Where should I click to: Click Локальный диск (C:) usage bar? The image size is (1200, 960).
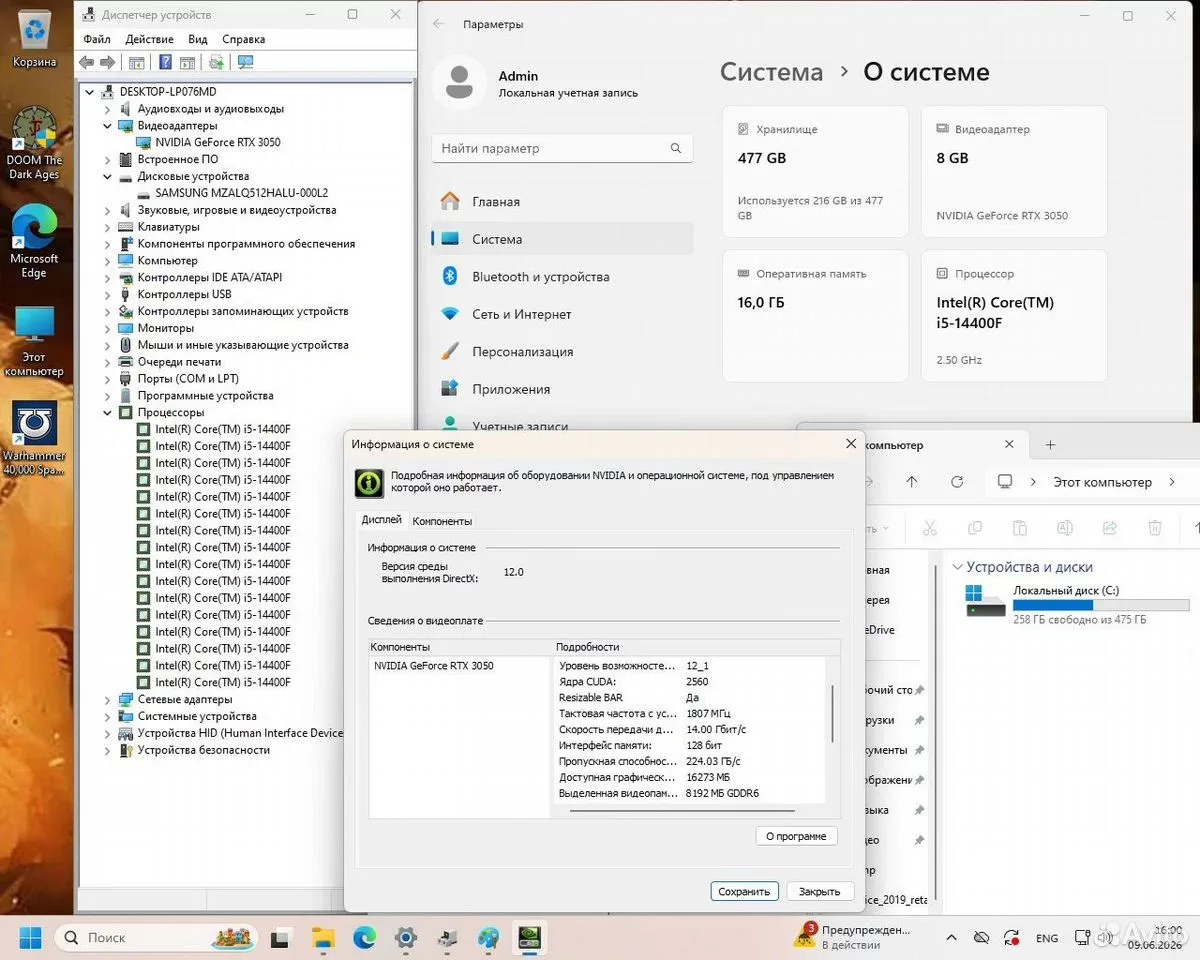(1101, 605)
